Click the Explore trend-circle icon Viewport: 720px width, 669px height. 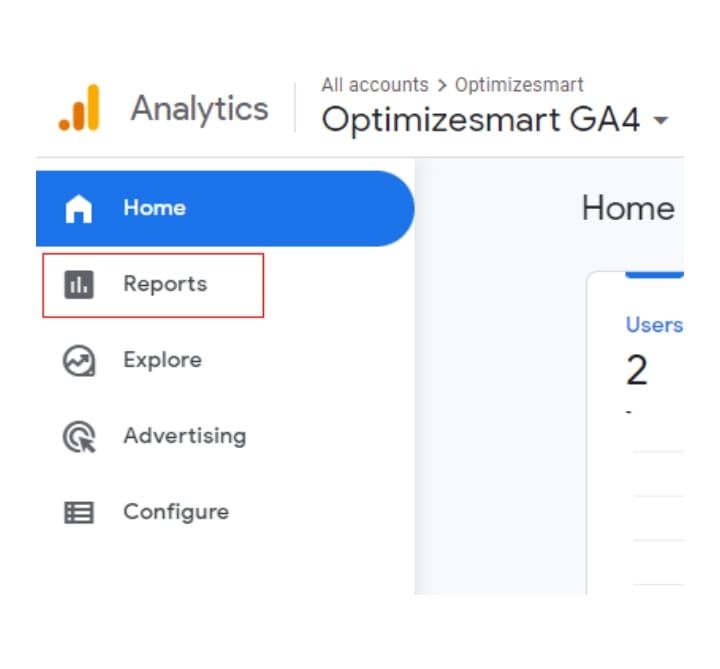pos(79,360)
